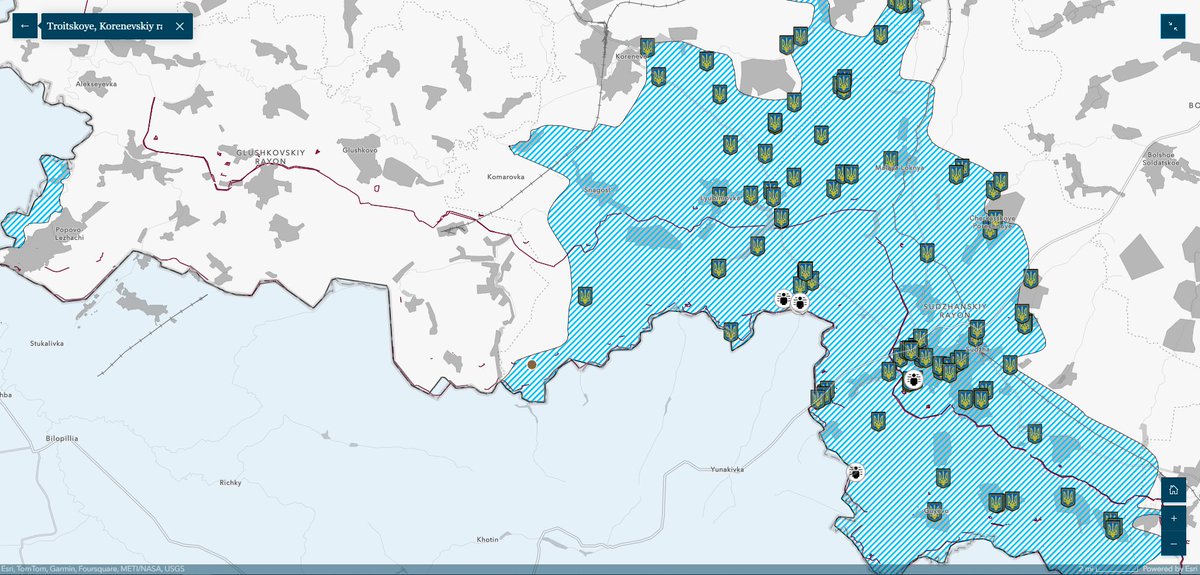Click the Khotin label

[x=487, y=539]
